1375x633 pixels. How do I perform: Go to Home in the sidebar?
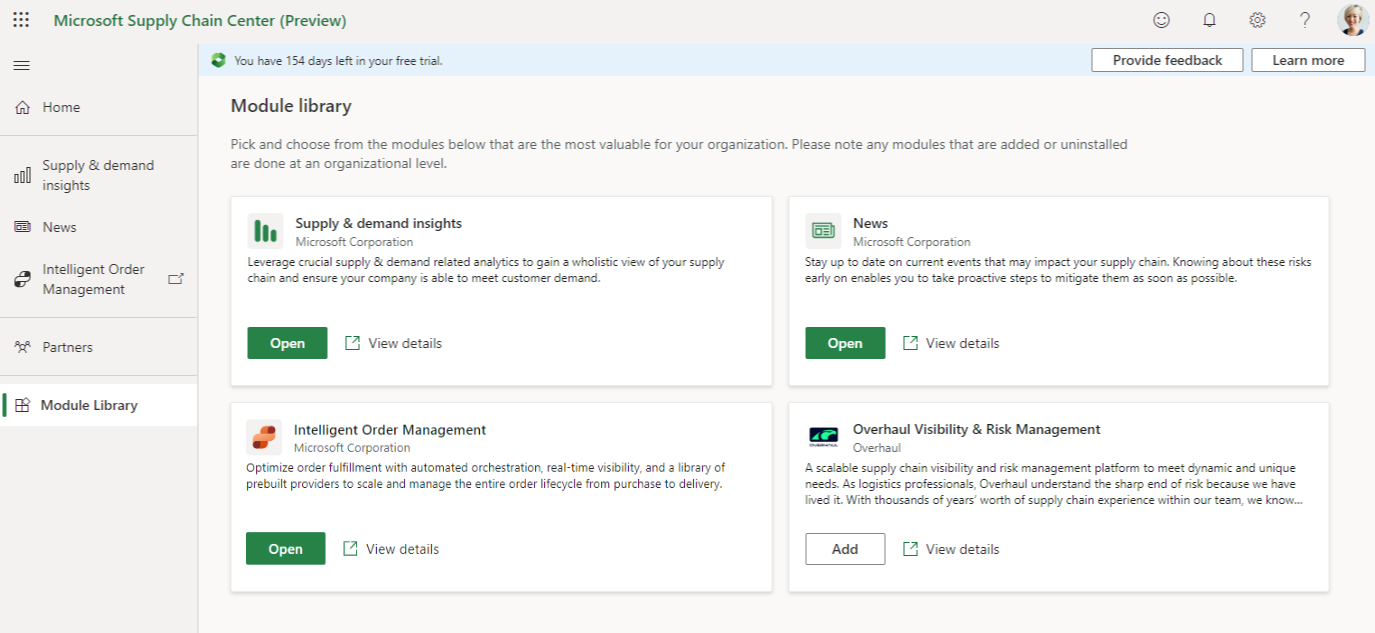[98, 107]
